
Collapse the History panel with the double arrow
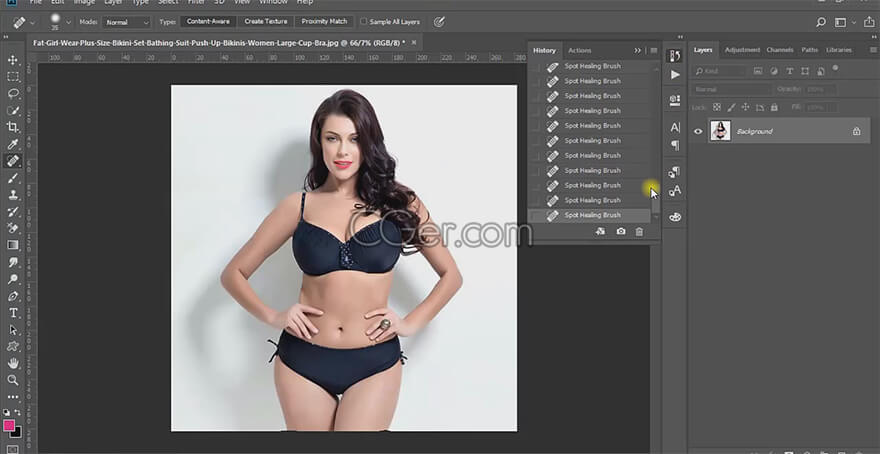(638, 51)
